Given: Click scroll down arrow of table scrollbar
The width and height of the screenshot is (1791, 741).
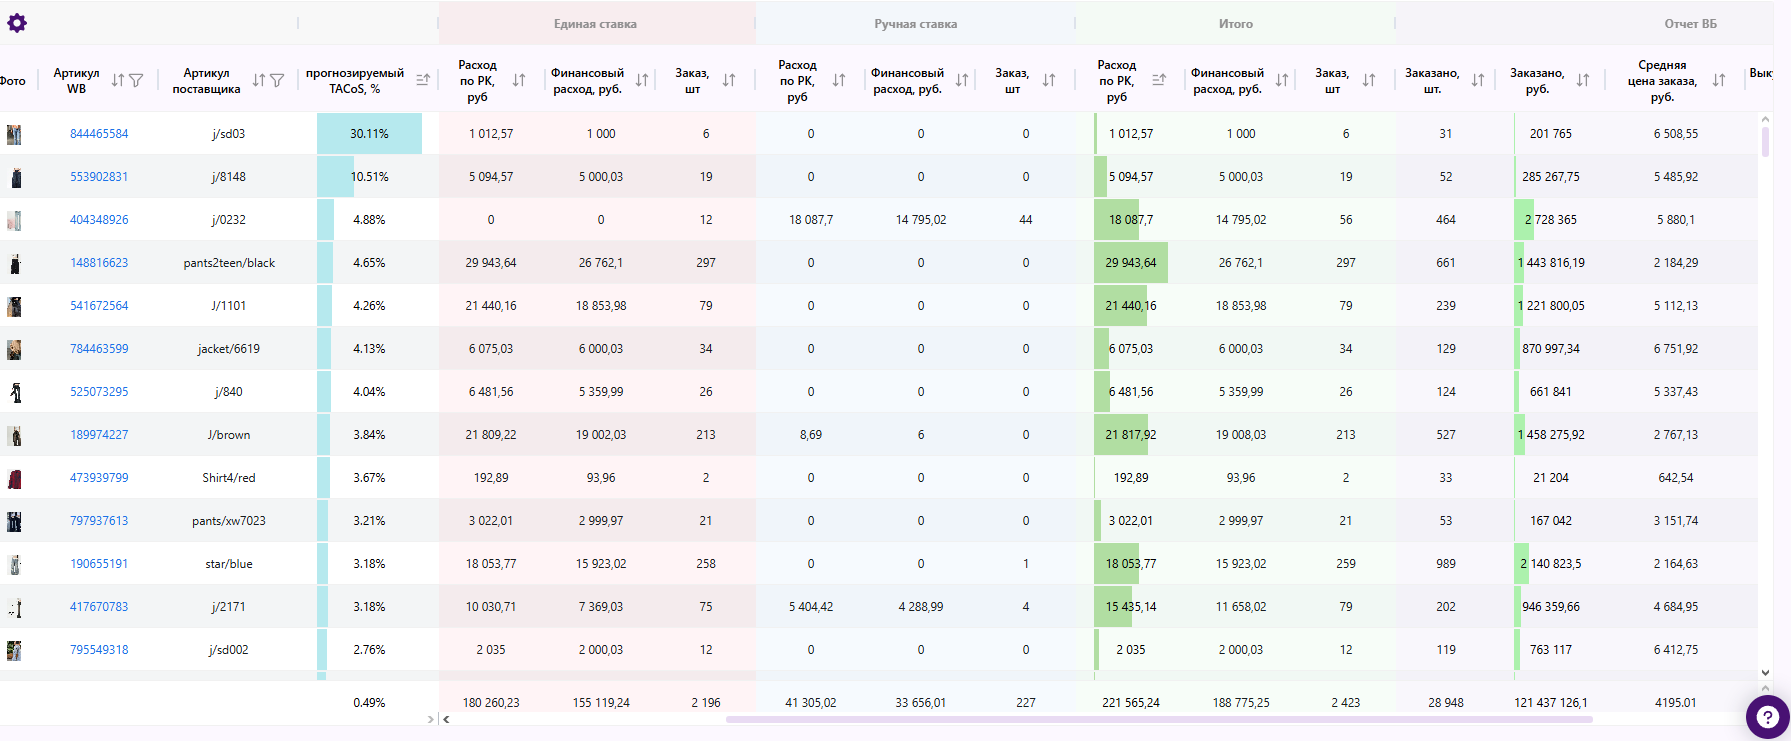Looking at the screenshot, I should pyautogui.click(x=1765, y=673).
